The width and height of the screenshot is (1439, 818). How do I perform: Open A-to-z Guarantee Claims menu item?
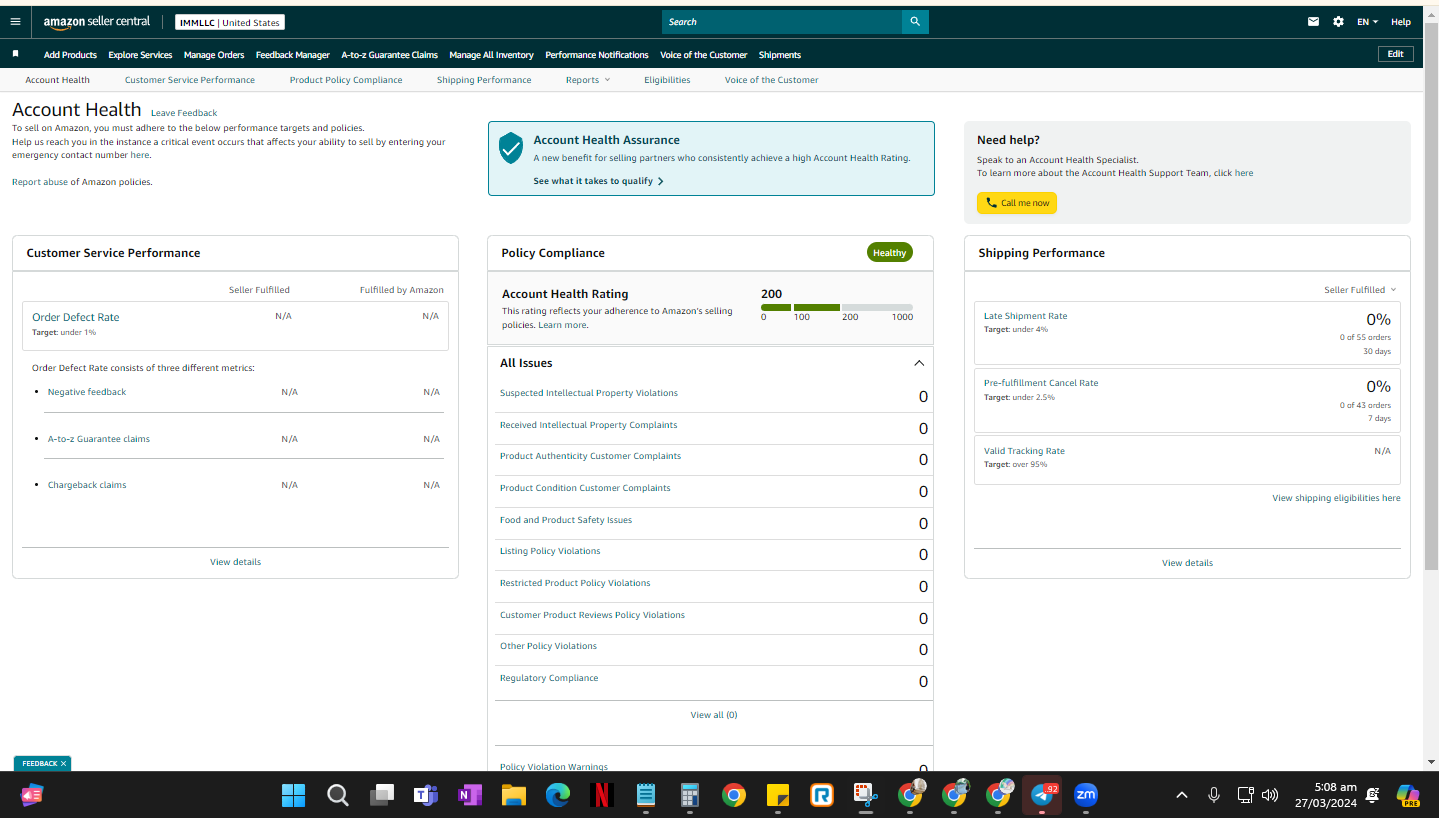(x=389, y=55)
